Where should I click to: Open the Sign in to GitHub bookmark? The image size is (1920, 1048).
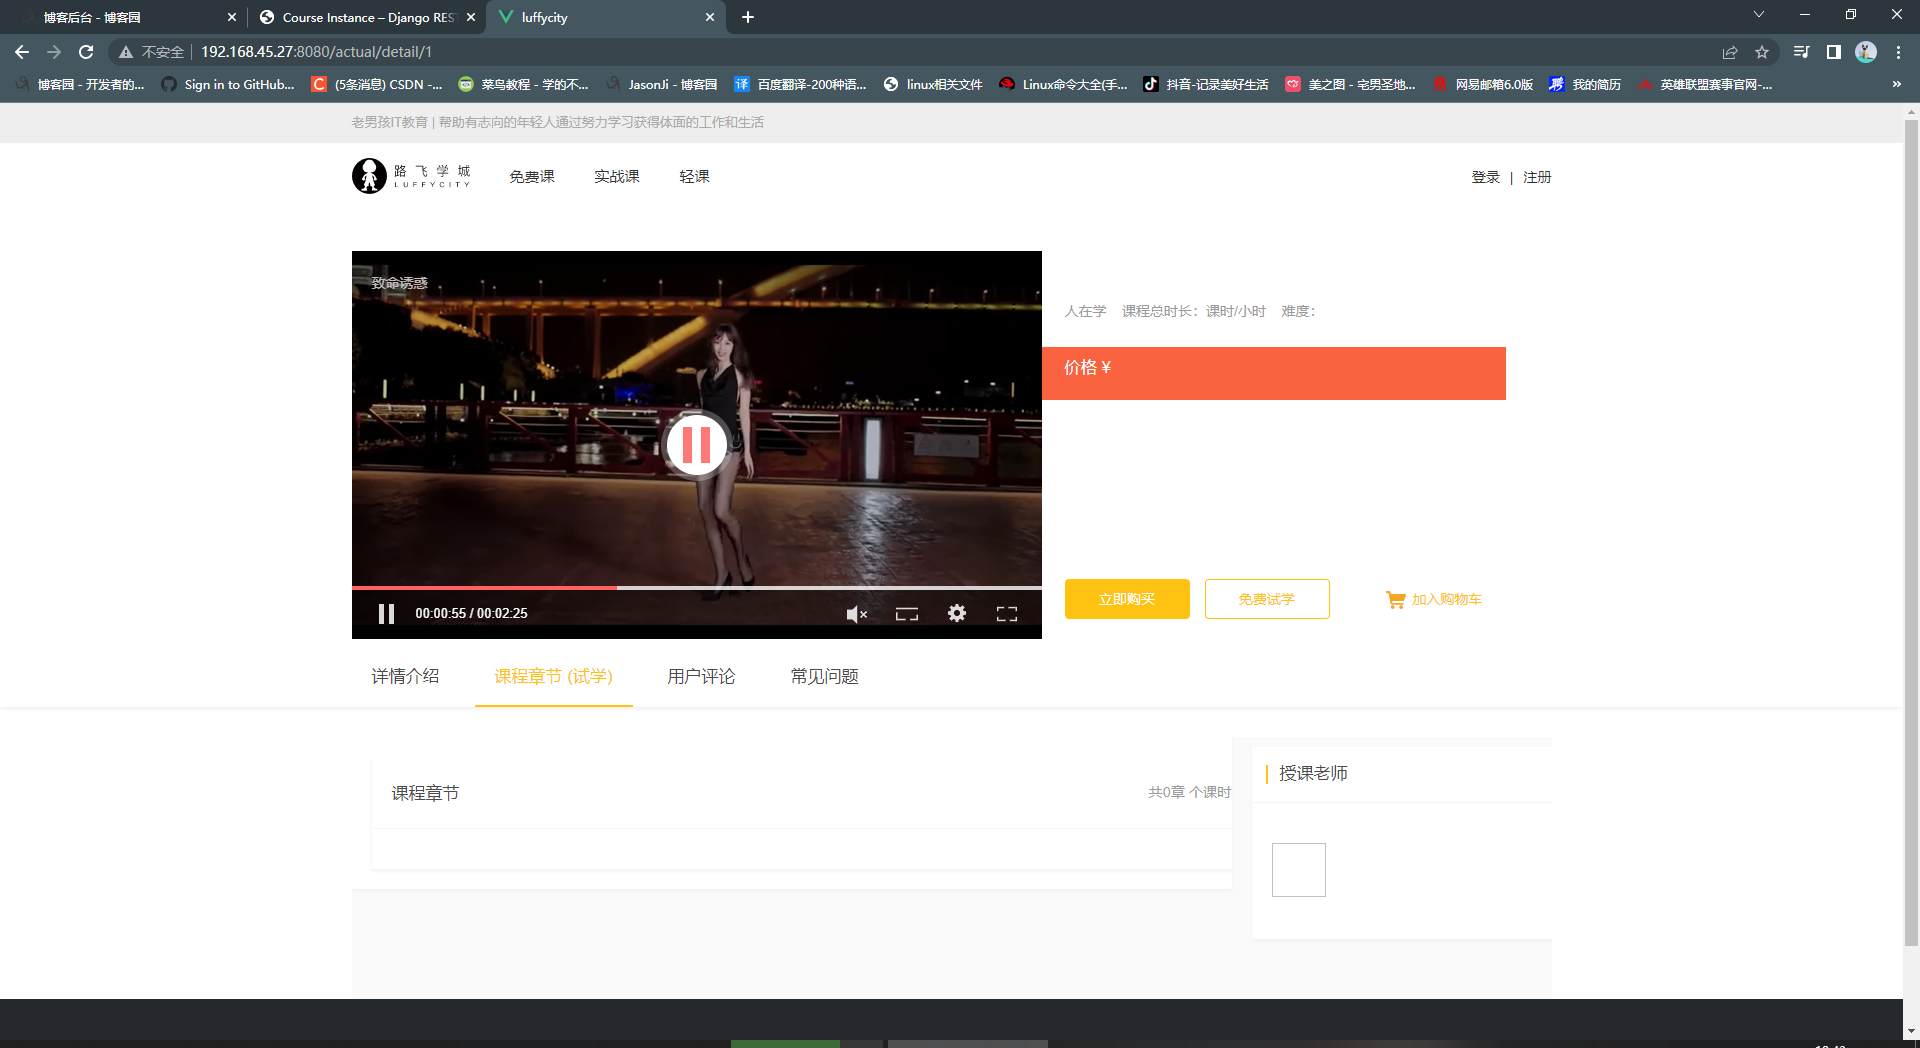coord(228,84)
